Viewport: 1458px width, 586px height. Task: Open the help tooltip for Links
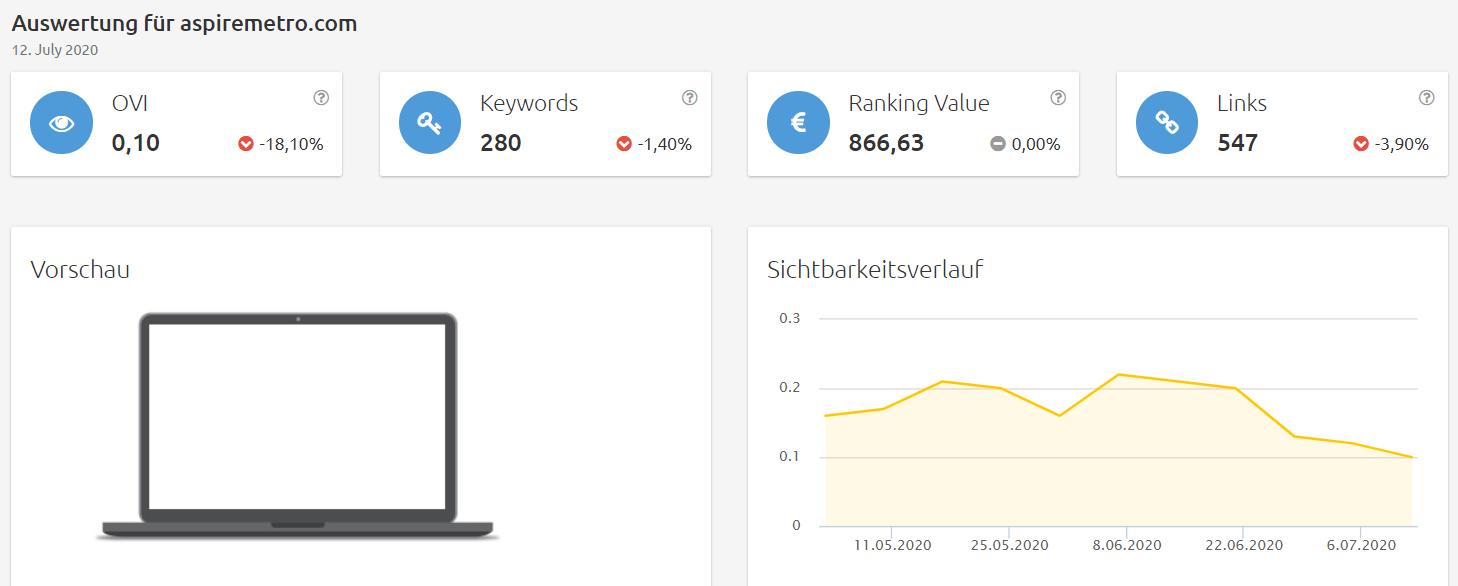point(1427,98)
